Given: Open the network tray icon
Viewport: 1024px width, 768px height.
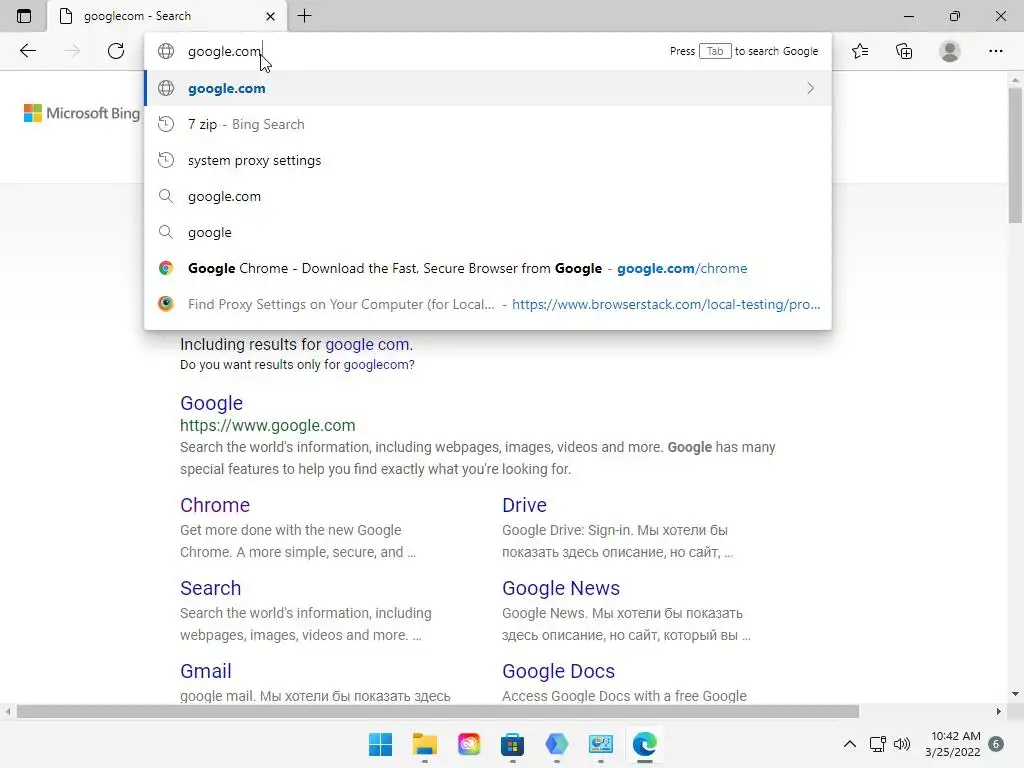Looking at the screenshot, I should click(878, 744).
